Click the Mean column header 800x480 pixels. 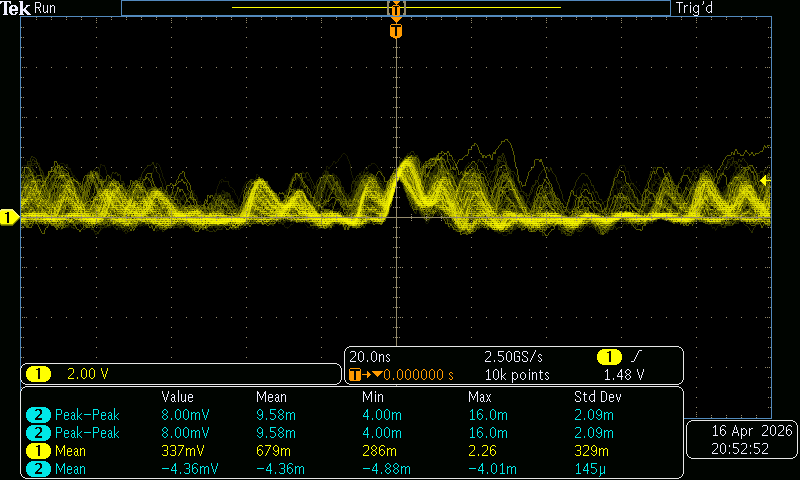(x=271, y=397)
